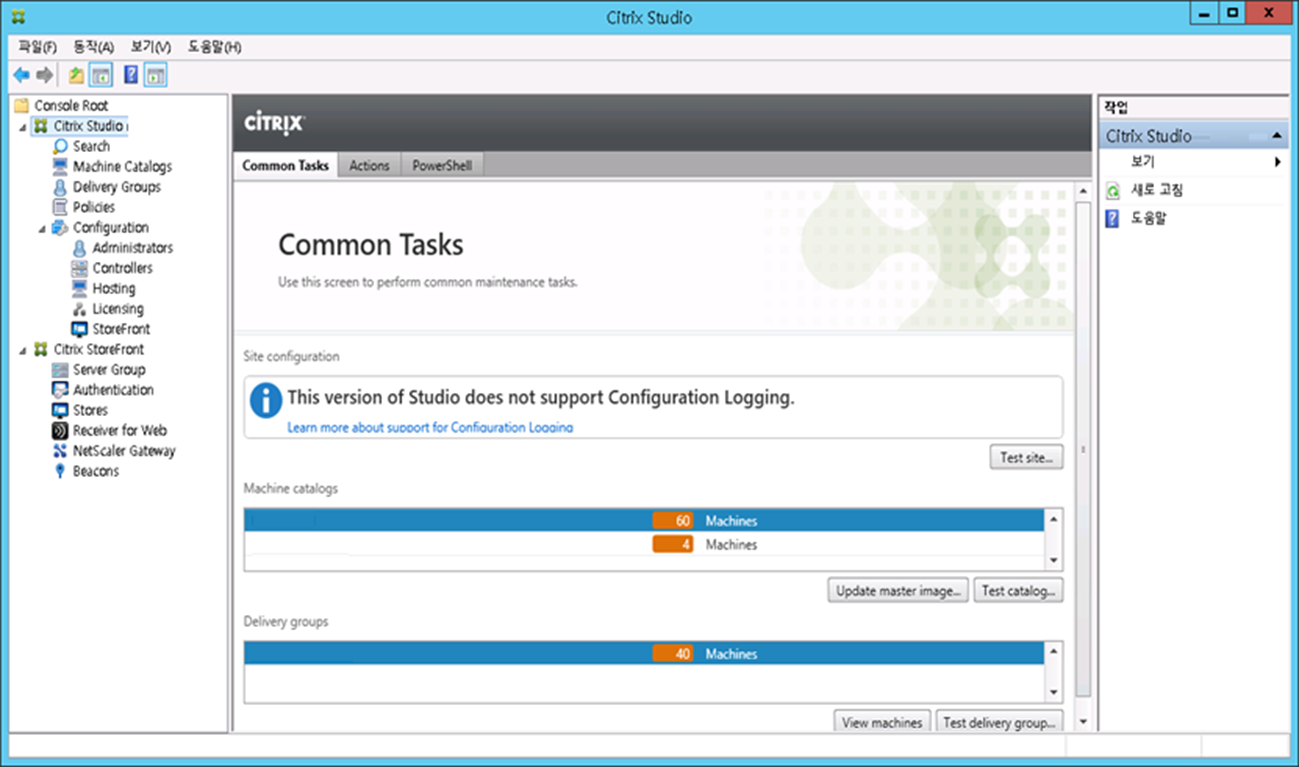Click the Up one level folder icon
This screenshot has height=767, width=1299.
pyautogui.click(x=77, y=75)
